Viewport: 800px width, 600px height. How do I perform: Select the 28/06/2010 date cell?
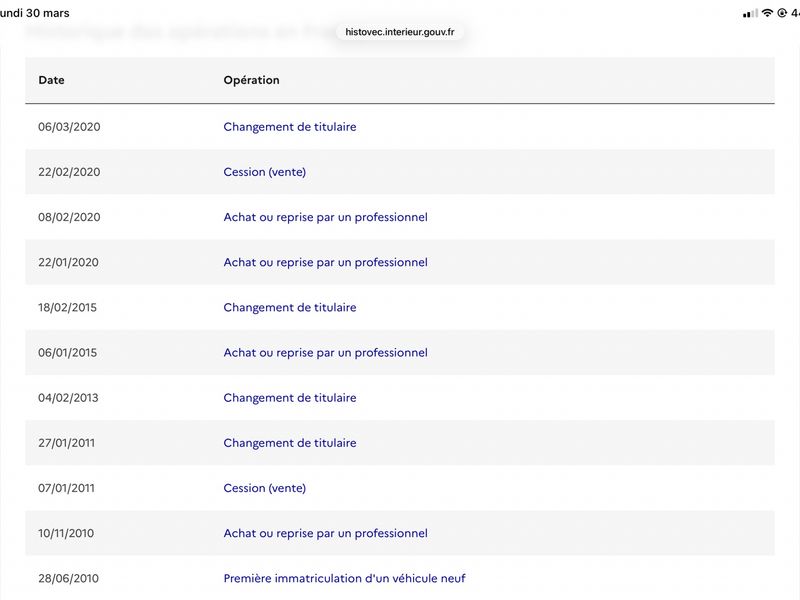pos(68,579)
